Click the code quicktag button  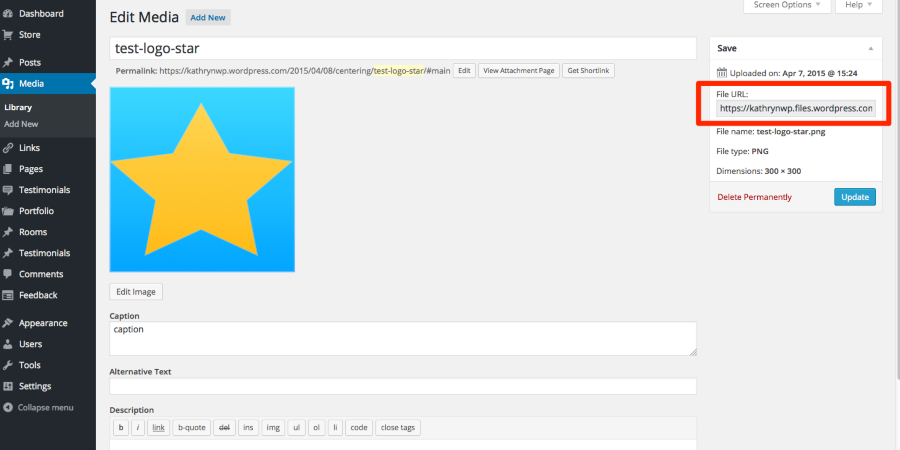[x=359, y=428]
